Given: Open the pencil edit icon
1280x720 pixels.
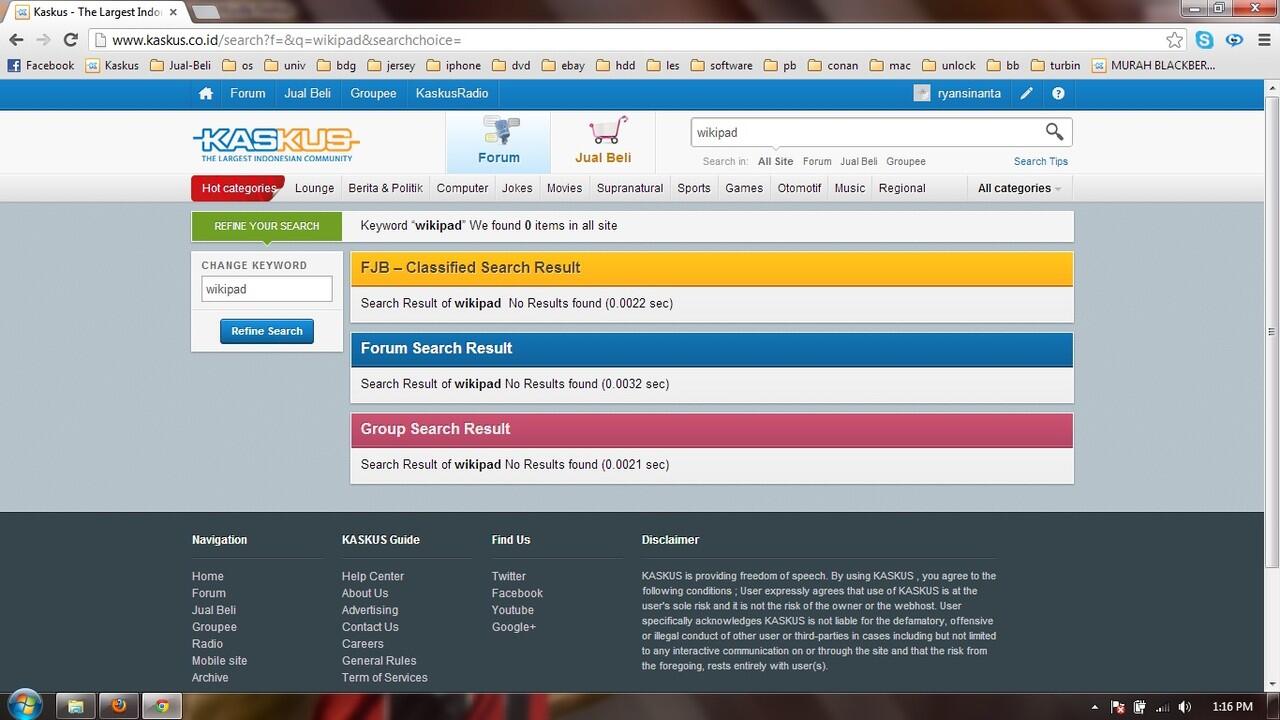Looking at the screenshot, I should [1026, 93].
